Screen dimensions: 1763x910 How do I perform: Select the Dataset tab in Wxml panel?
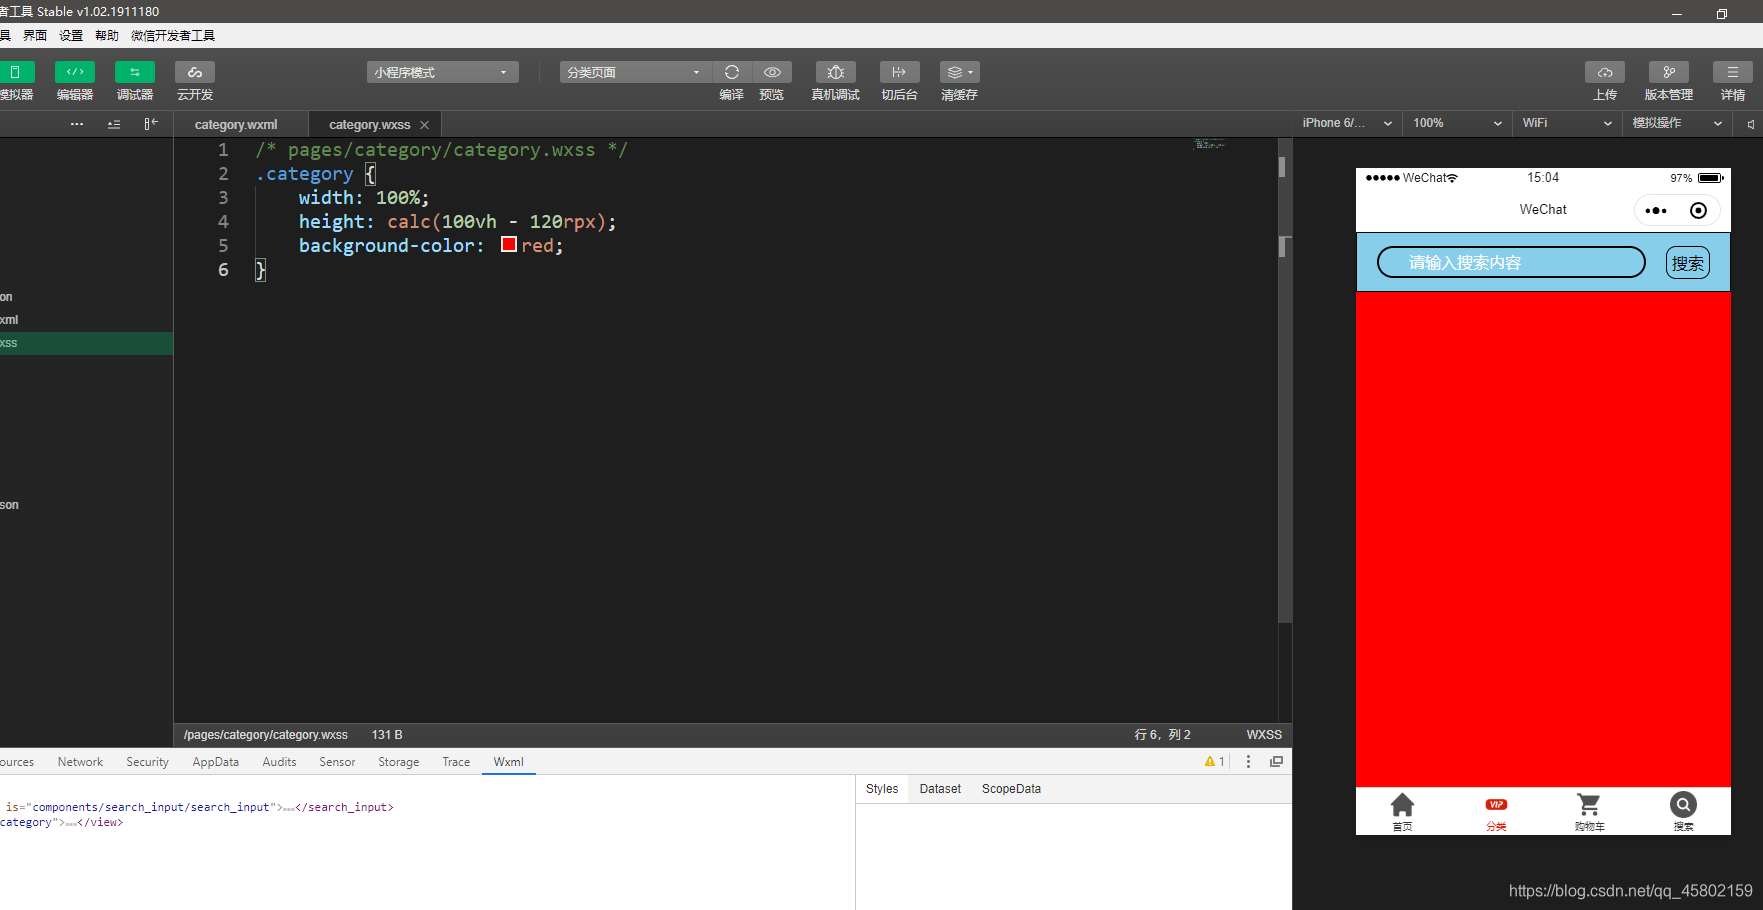(940, 789)
